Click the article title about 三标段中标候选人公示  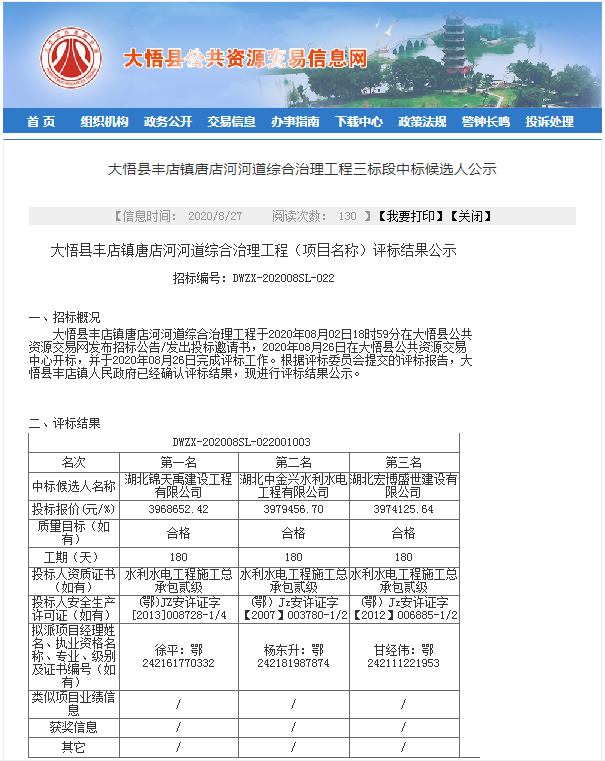(302, 169)
